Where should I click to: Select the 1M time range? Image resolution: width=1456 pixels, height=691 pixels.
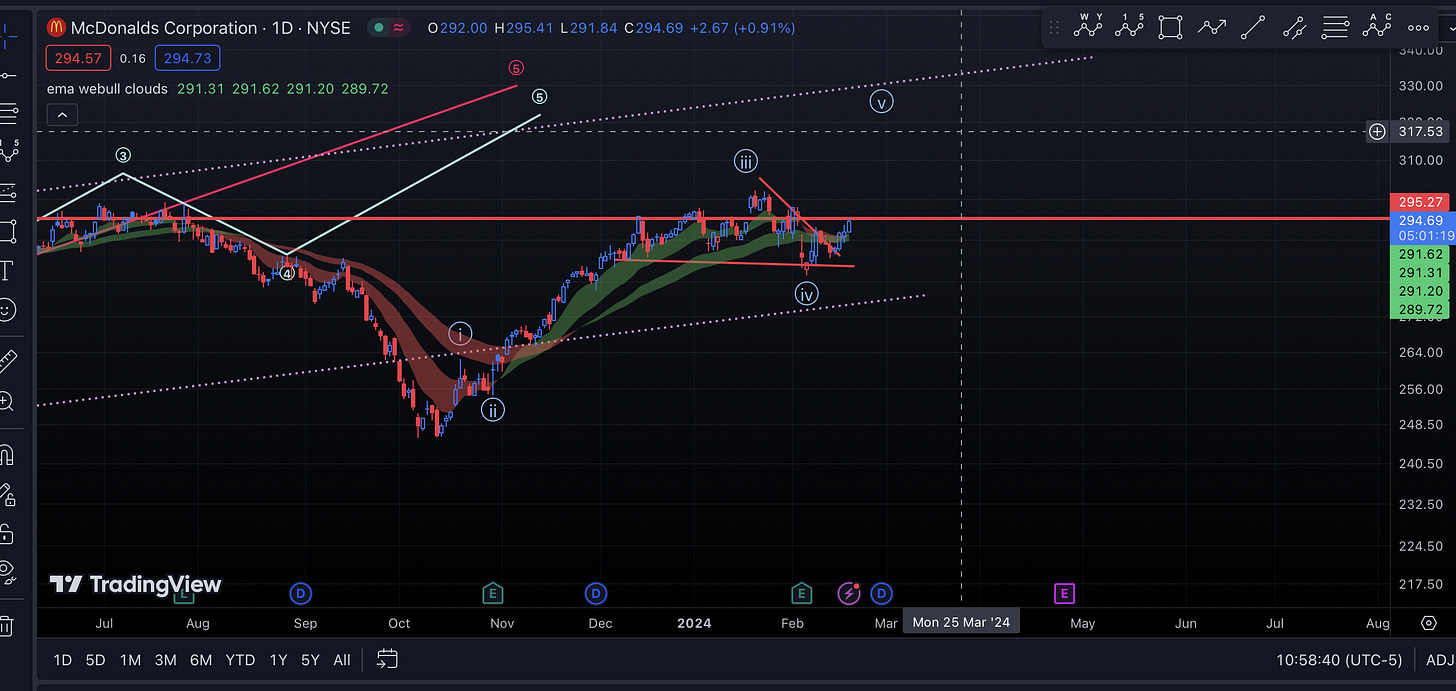tap(130, 660)
